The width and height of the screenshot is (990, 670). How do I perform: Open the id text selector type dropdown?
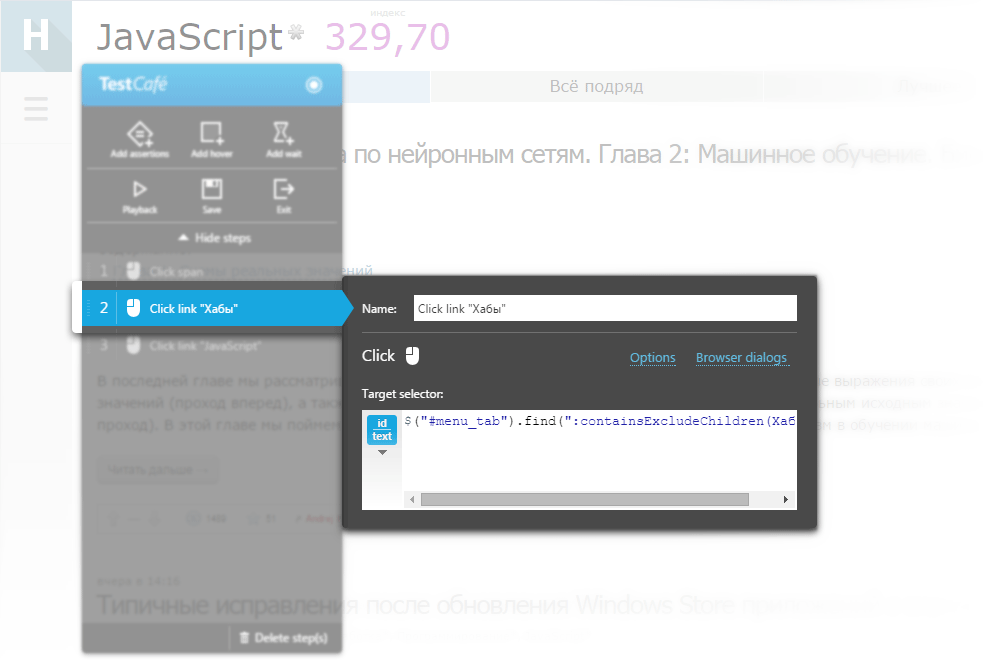tap(382, 435)
